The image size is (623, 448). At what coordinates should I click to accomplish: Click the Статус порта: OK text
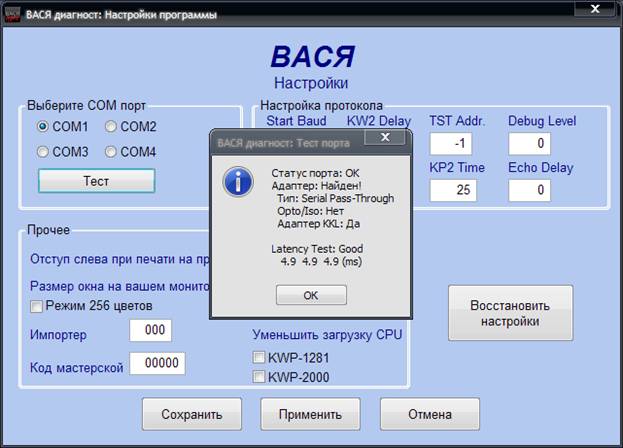pyautogui.click(x=315, y=173)
